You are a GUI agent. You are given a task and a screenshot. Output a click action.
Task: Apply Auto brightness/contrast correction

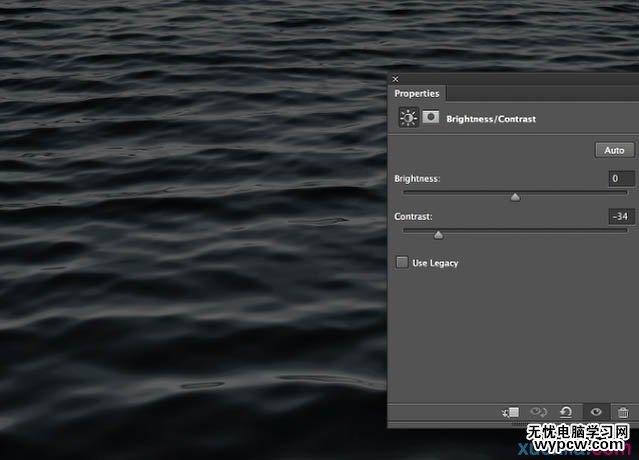pos(614,150)
